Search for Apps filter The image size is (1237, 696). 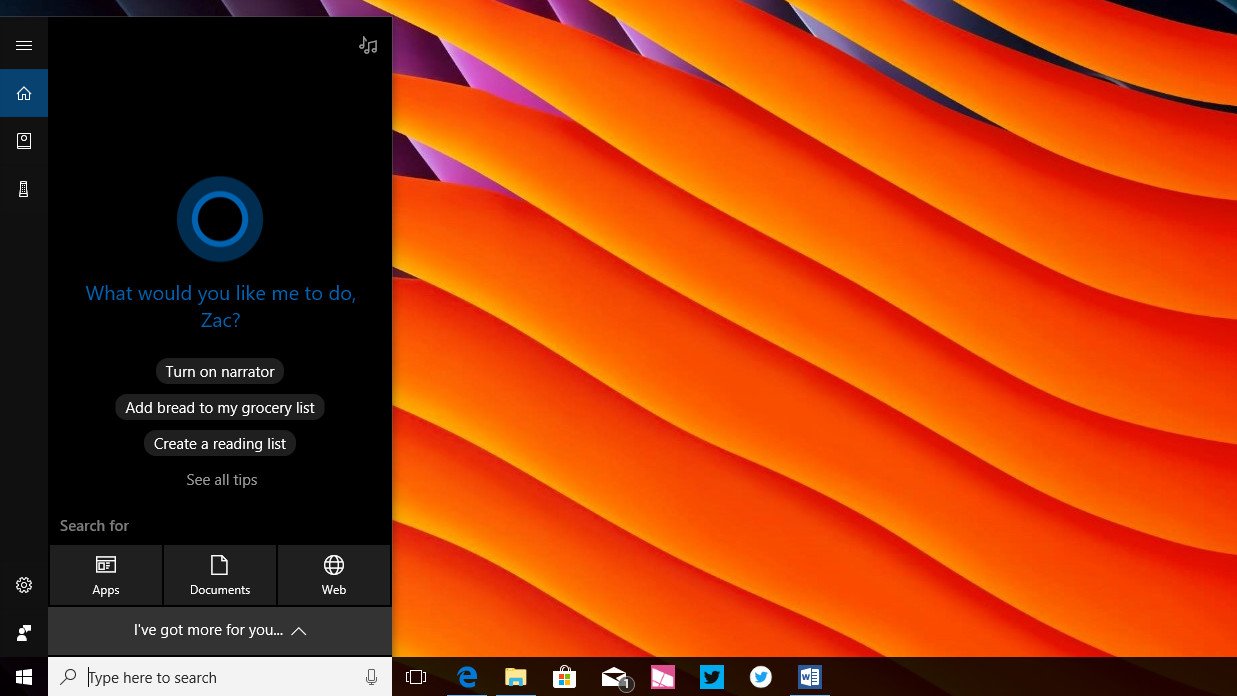click(106, 575)
